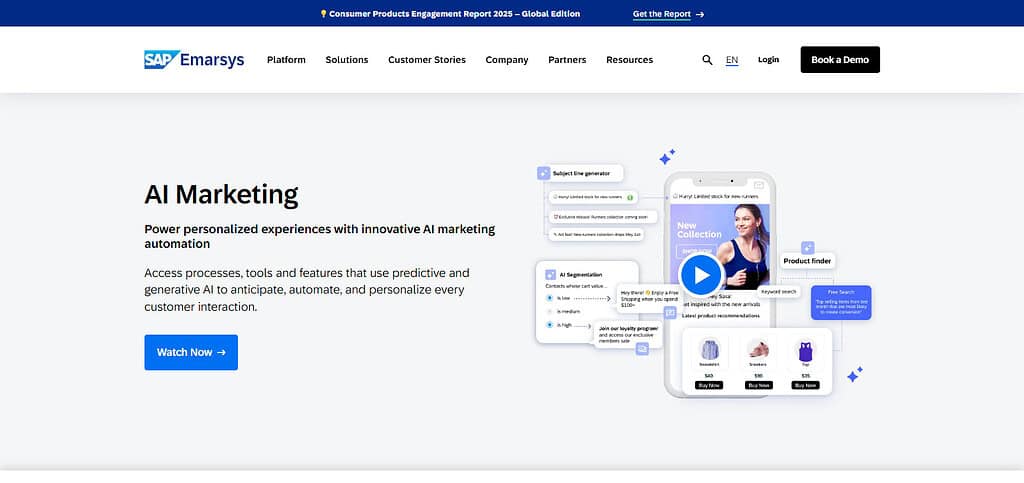Select the "is low" radio option
Viewport: 1024px width, 483px height.
point(550,298)
